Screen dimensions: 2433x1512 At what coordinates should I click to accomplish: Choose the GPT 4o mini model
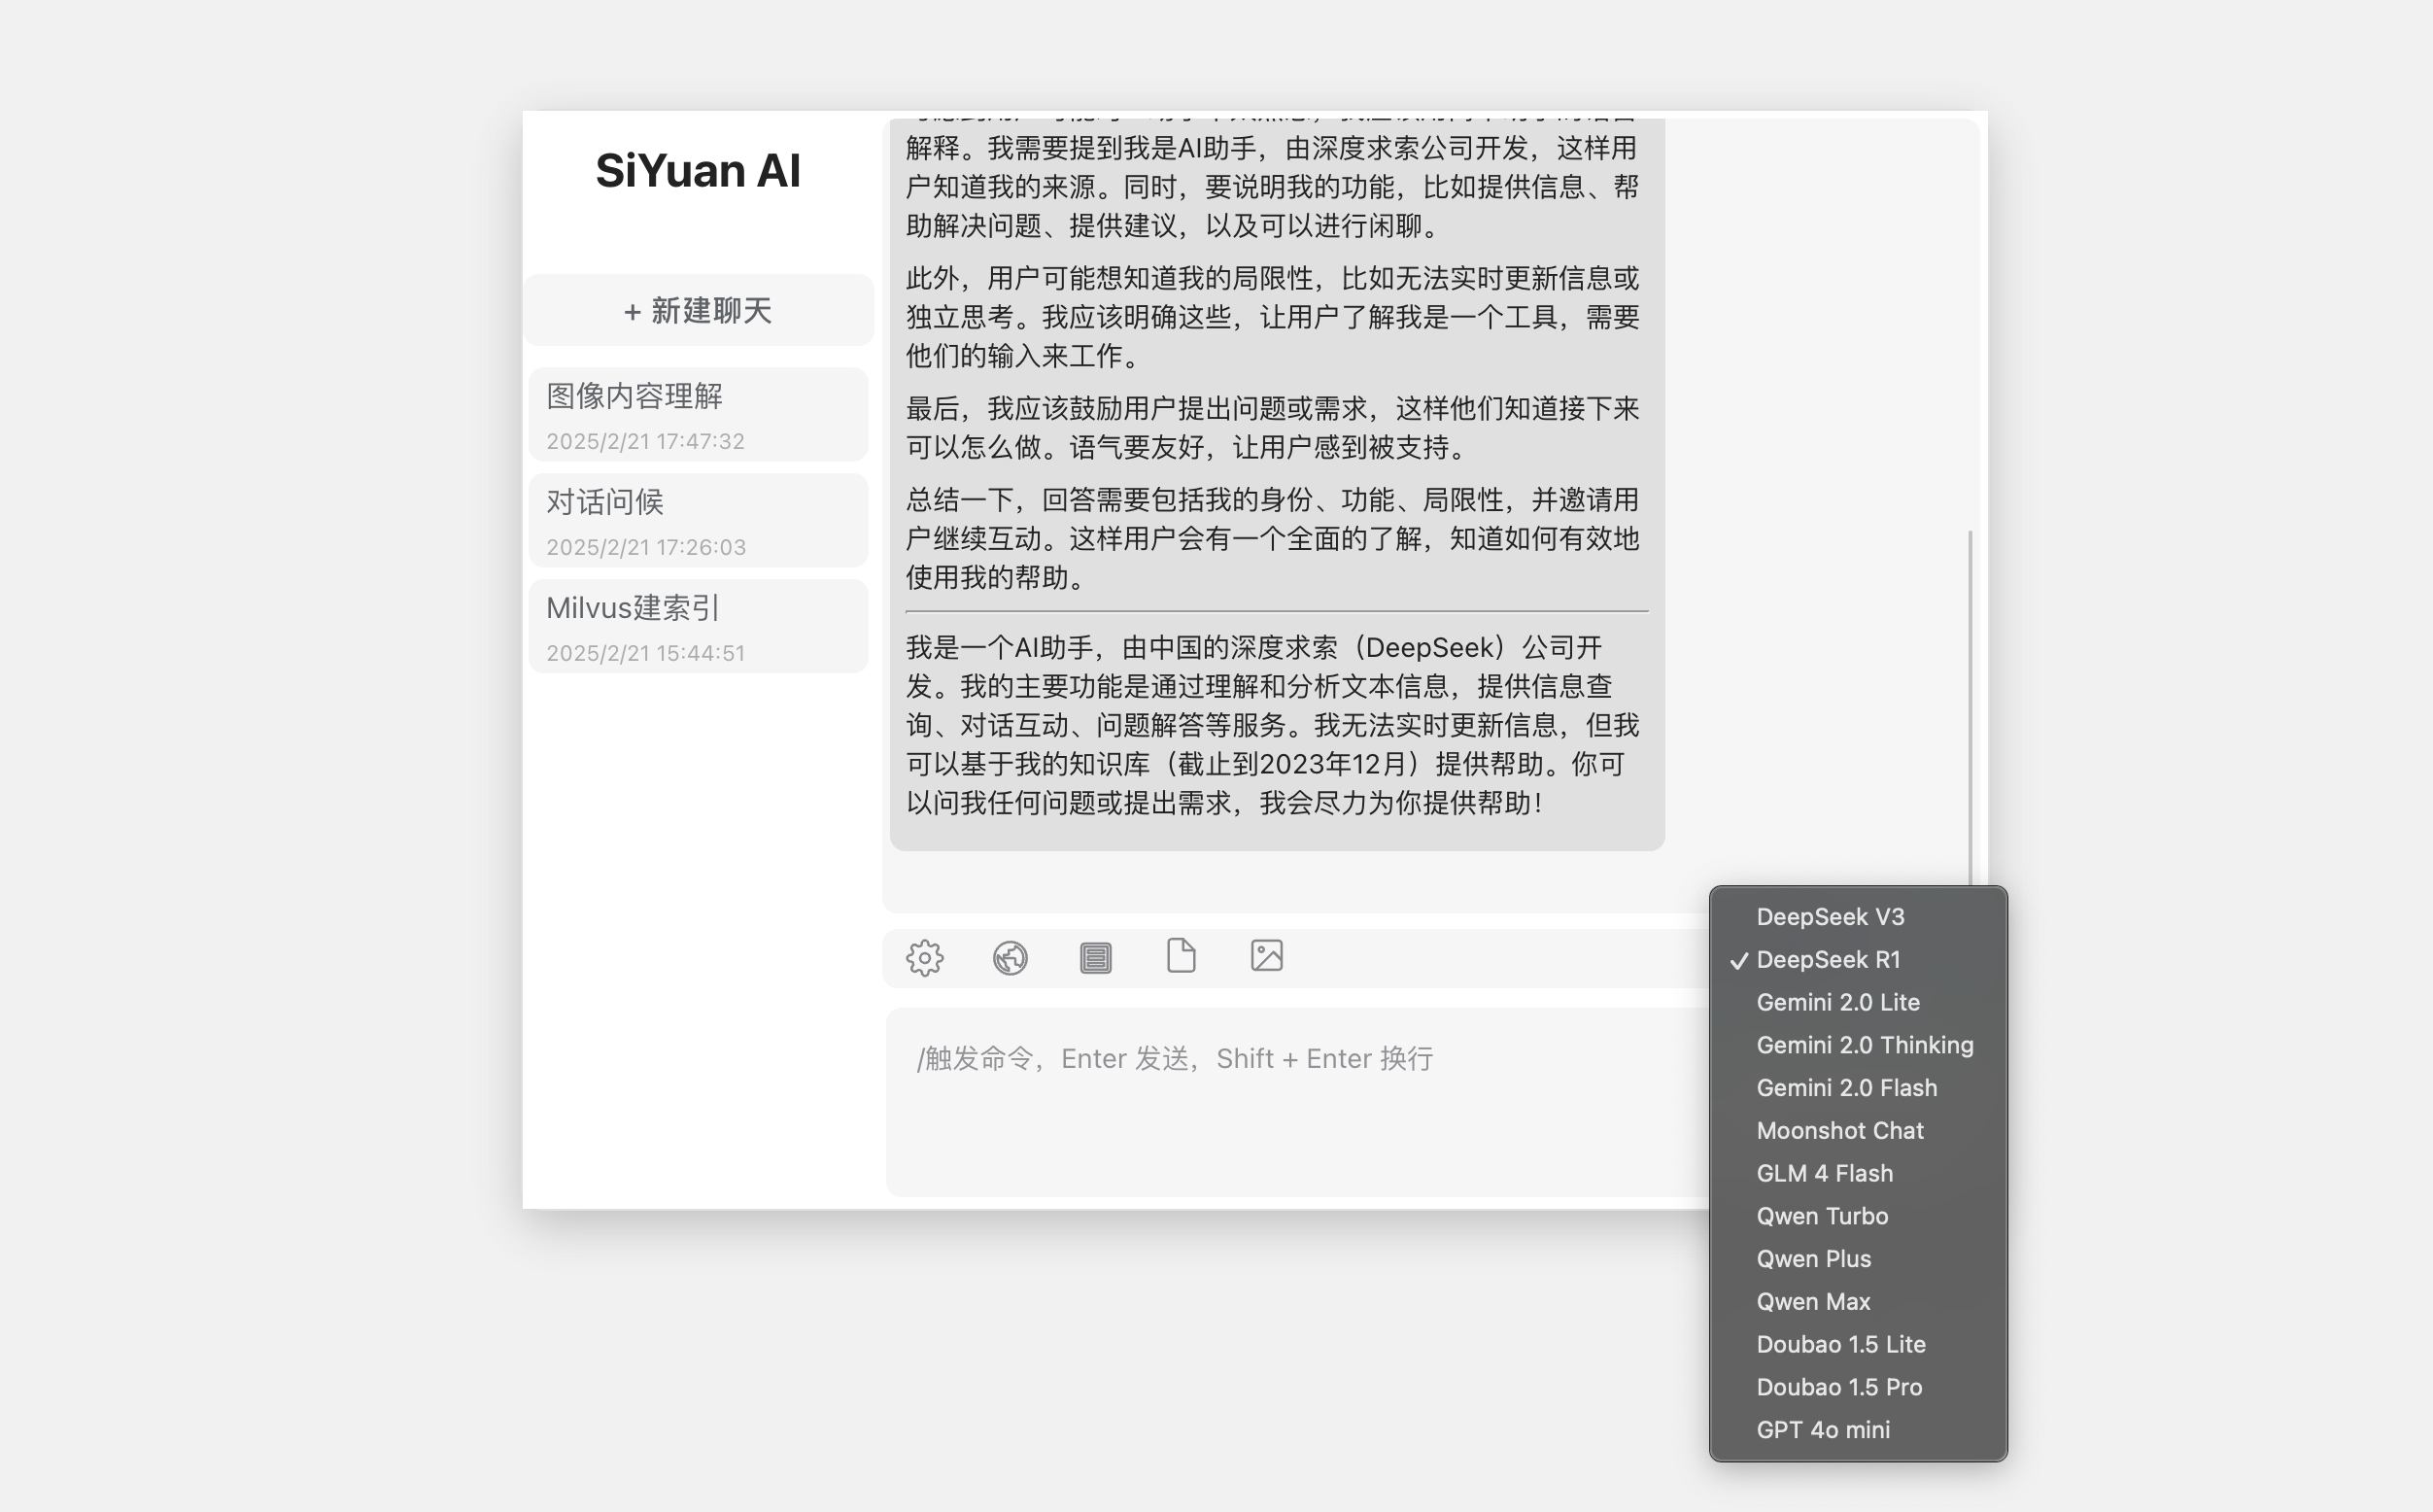[x=1823, y=1429]
